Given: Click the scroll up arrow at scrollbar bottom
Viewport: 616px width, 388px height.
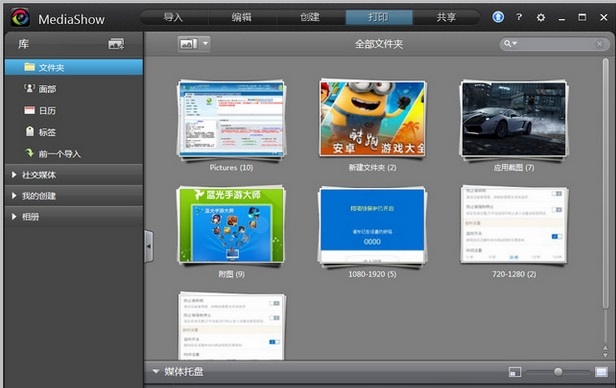Looking at the screenshot, I should click(x=605, y=348).
